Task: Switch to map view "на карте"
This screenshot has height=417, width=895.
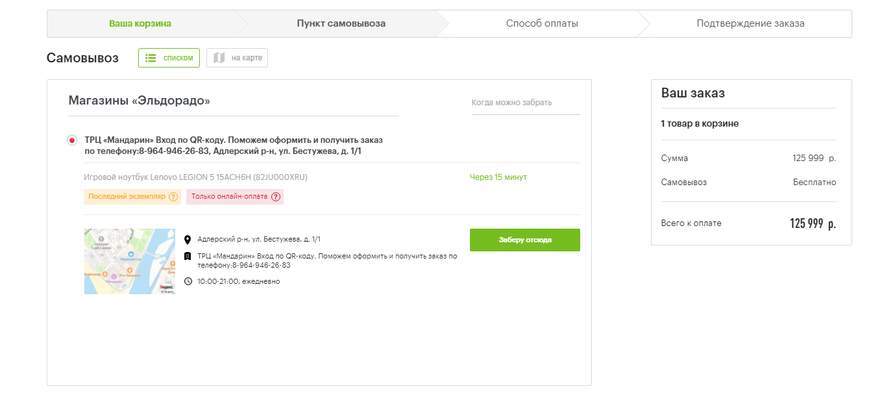Action: click(x=237, y=58)
